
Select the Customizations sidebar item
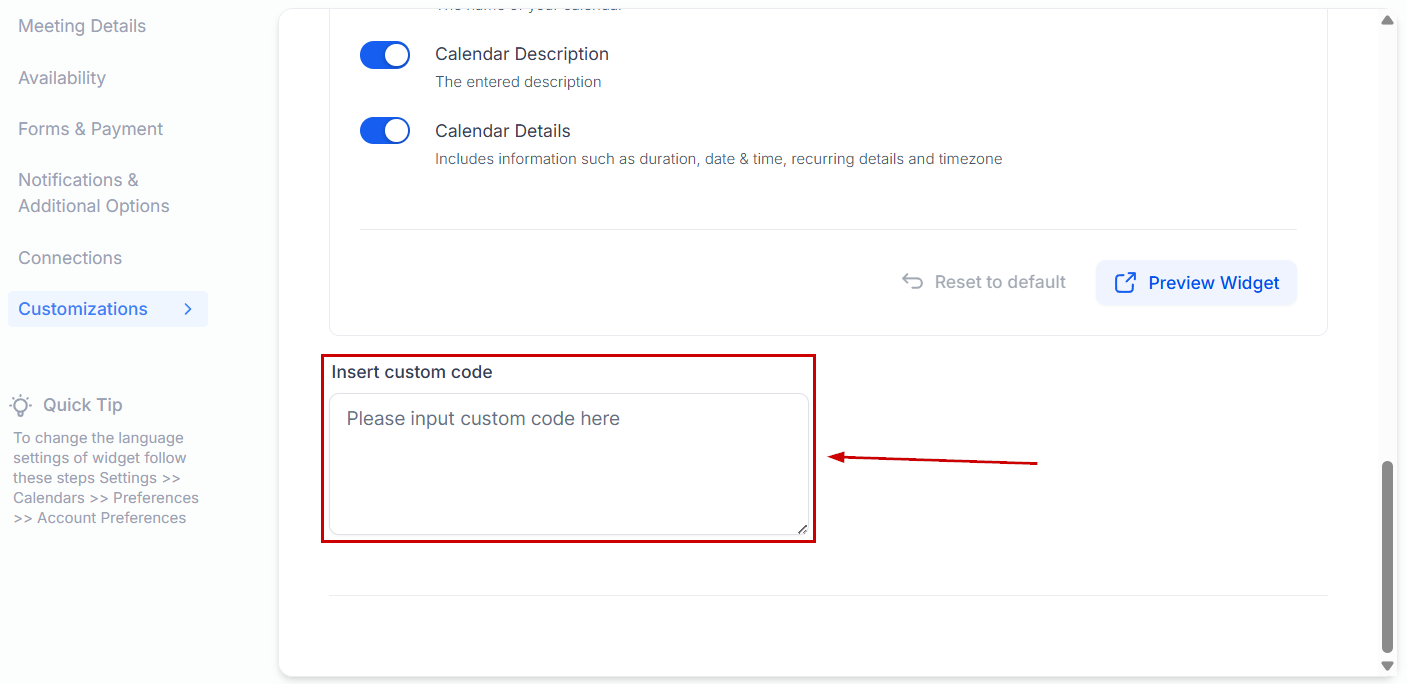pos(83,309)
